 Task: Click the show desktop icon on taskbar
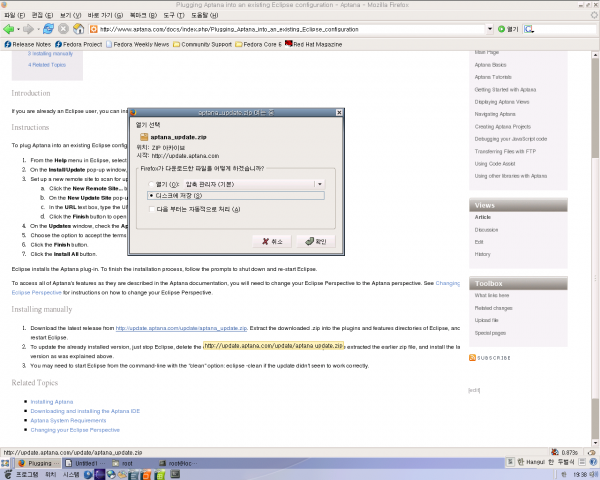coord(5,463)
